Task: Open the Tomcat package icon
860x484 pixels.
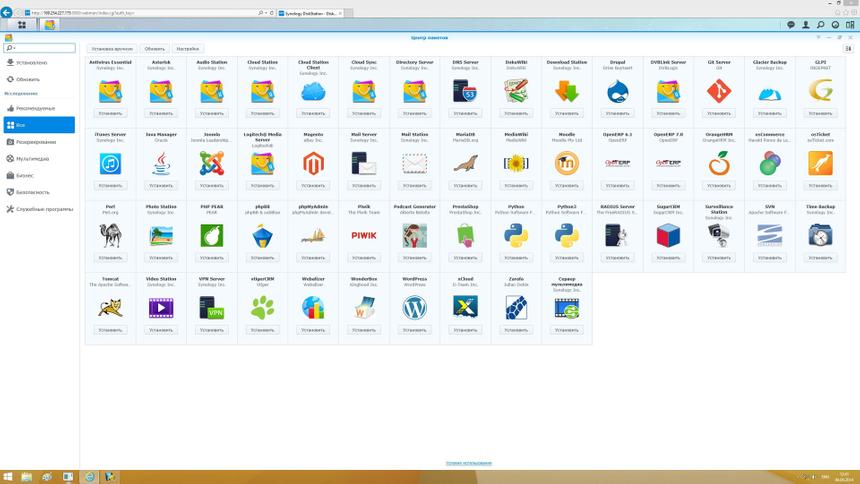Action: (x=110, y=308)
